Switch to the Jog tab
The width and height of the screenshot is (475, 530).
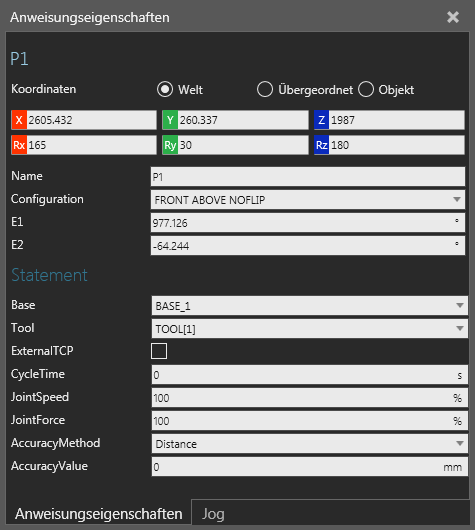tap(213, 514)
